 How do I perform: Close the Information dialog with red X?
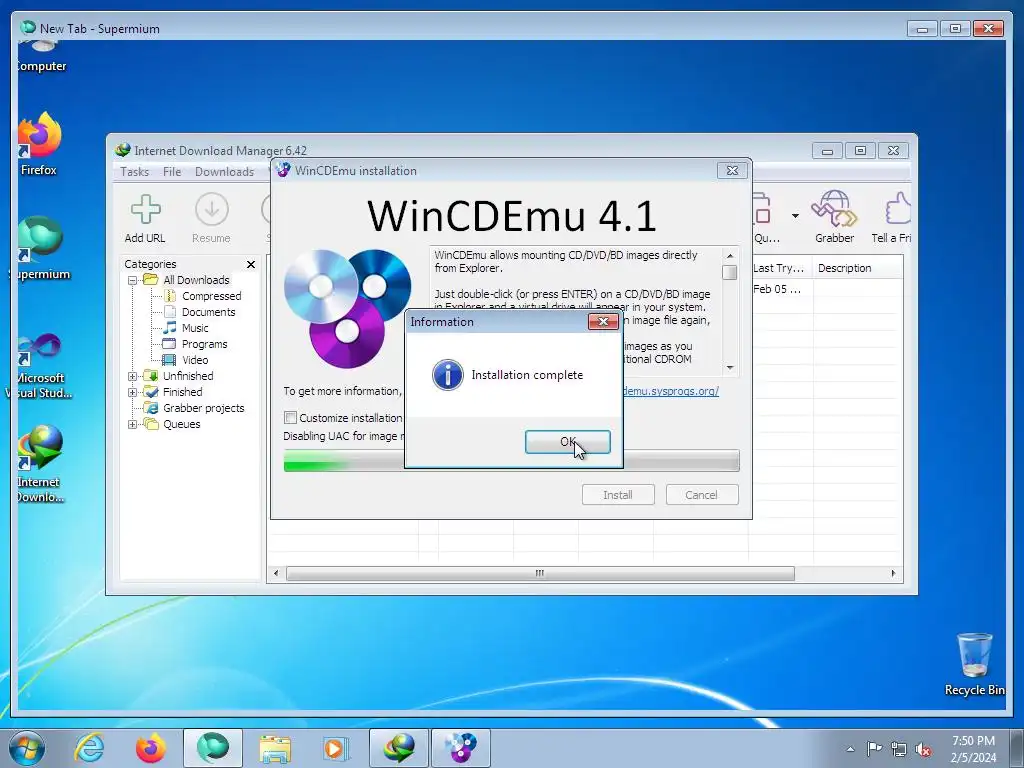(x=603, y=321)
